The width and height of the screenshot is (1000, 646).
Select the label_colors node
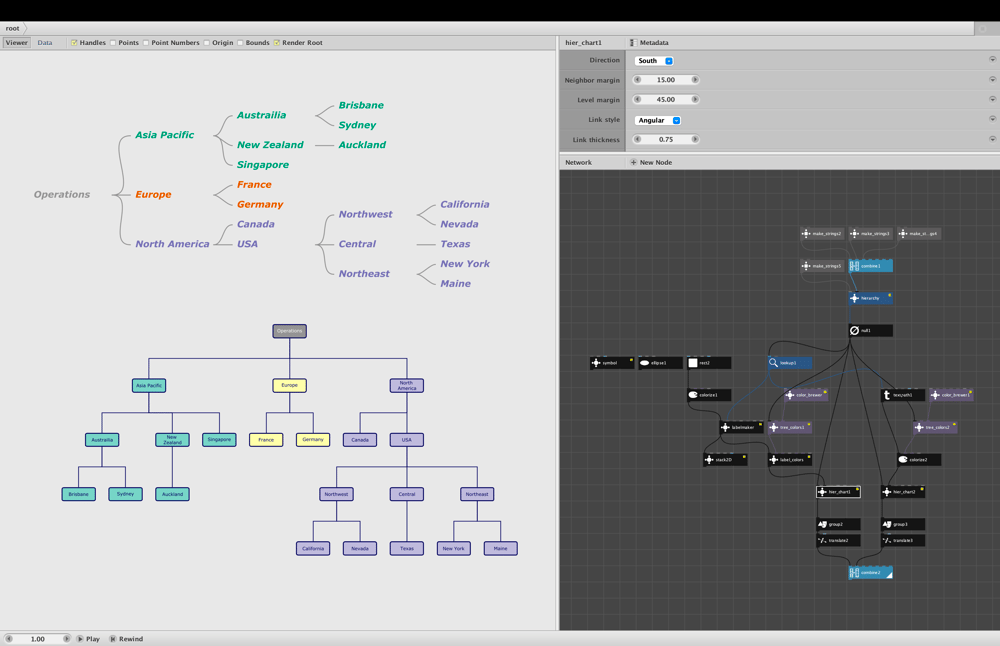pyautogui.click(x=790, y=459)
